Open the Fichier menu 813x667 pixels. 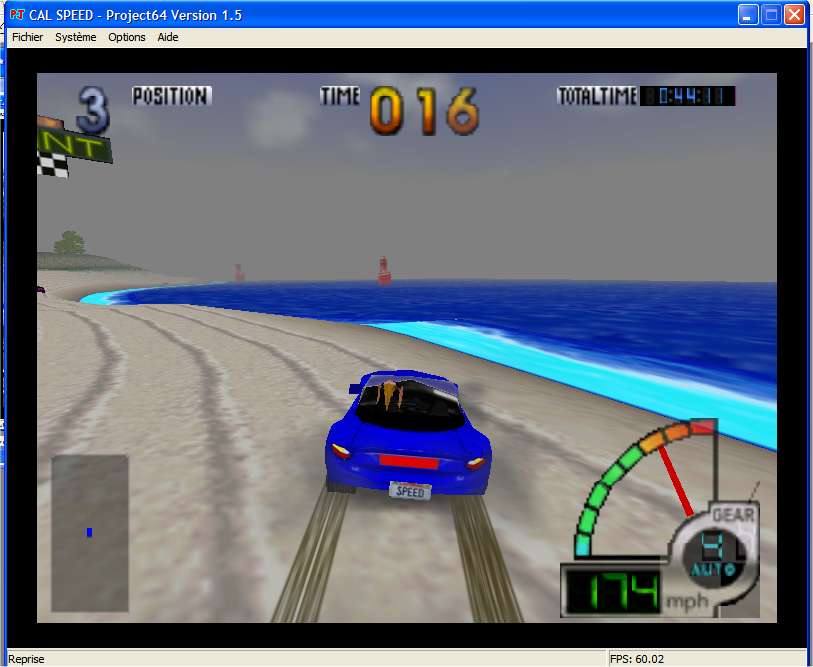27,37
